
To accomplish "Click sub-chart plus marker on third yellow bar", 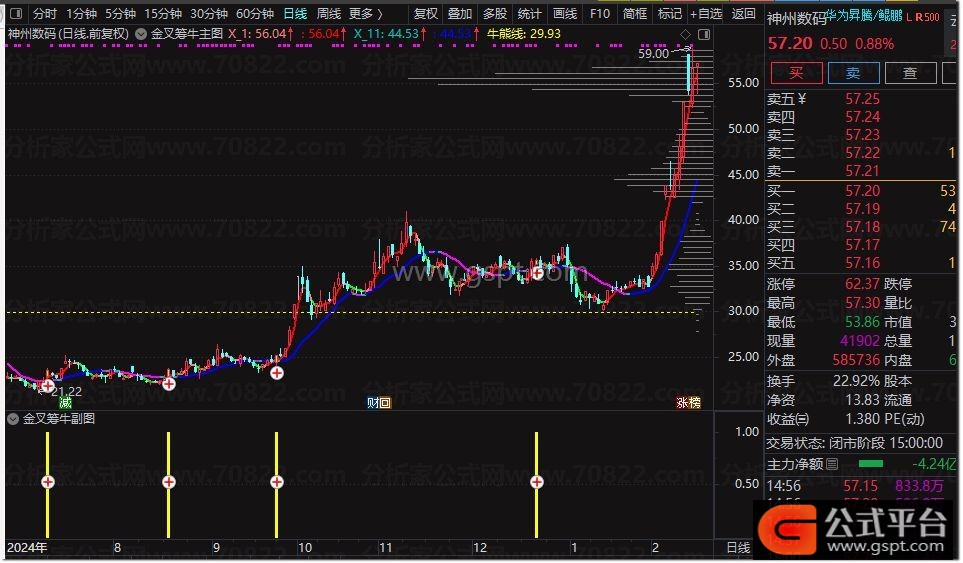I will [x=277, y=482].
